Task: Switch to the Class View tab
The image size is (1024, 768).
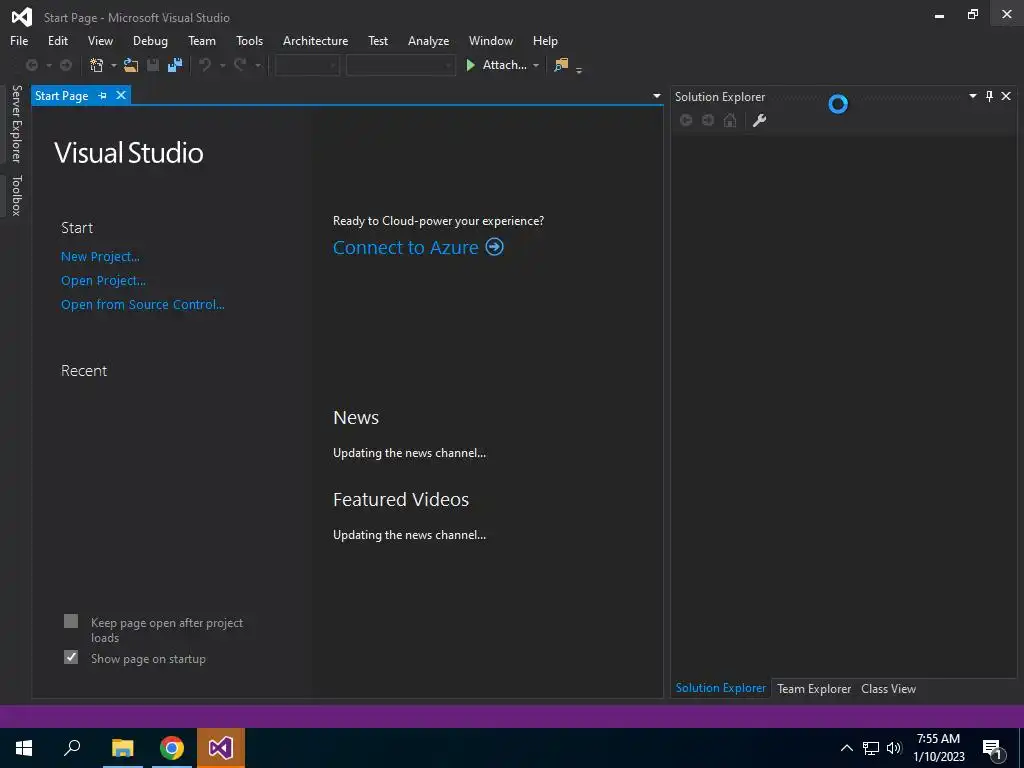Action: pyautogui.click(x=888, y=688)
